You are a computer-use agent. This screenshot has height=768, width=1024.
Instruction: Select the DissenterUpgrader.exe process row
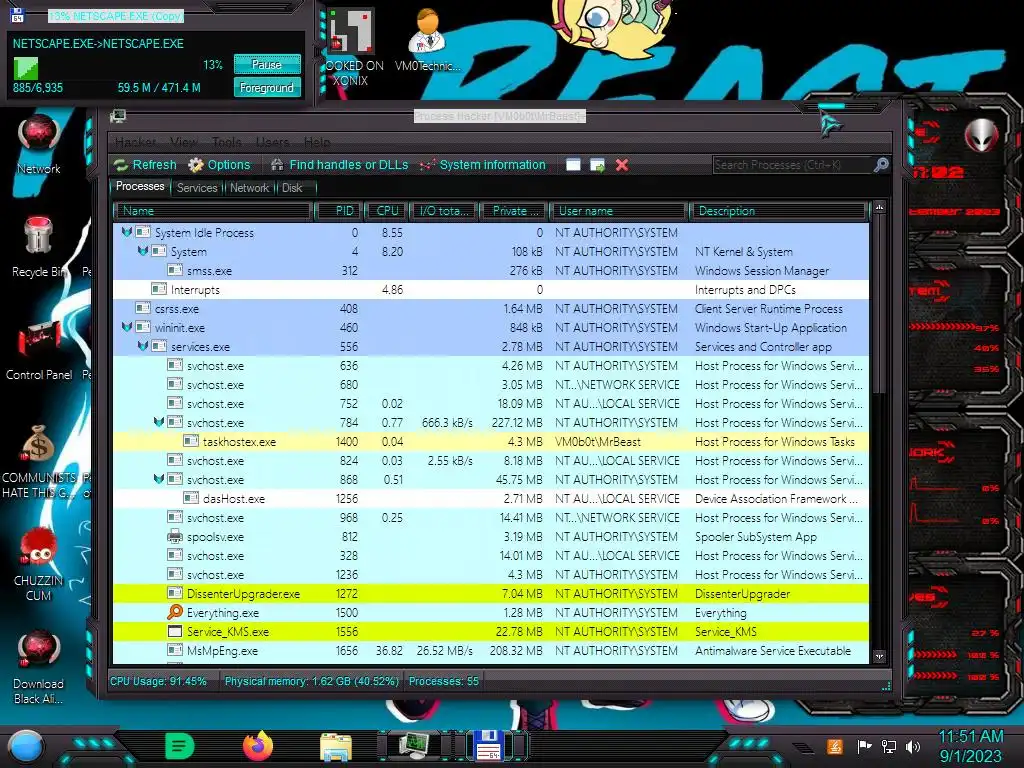[x=490, y=594]
